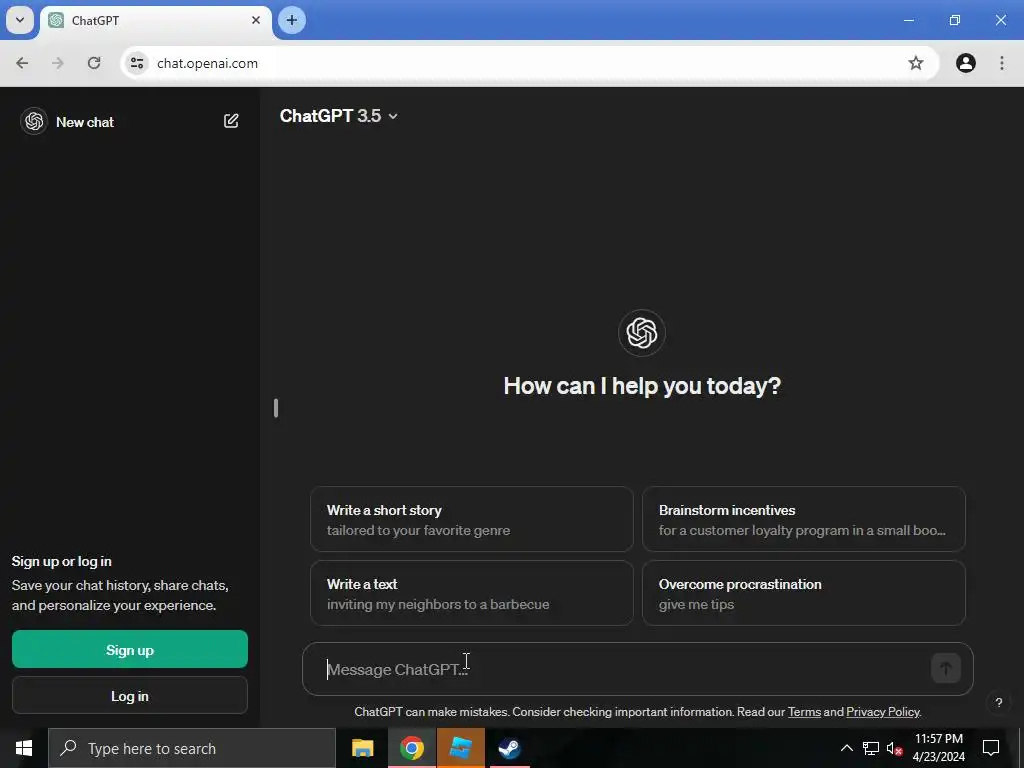This screenshot has width=1024, height=768.
Task: Click the browser back arrow
Action: (22, 63)
